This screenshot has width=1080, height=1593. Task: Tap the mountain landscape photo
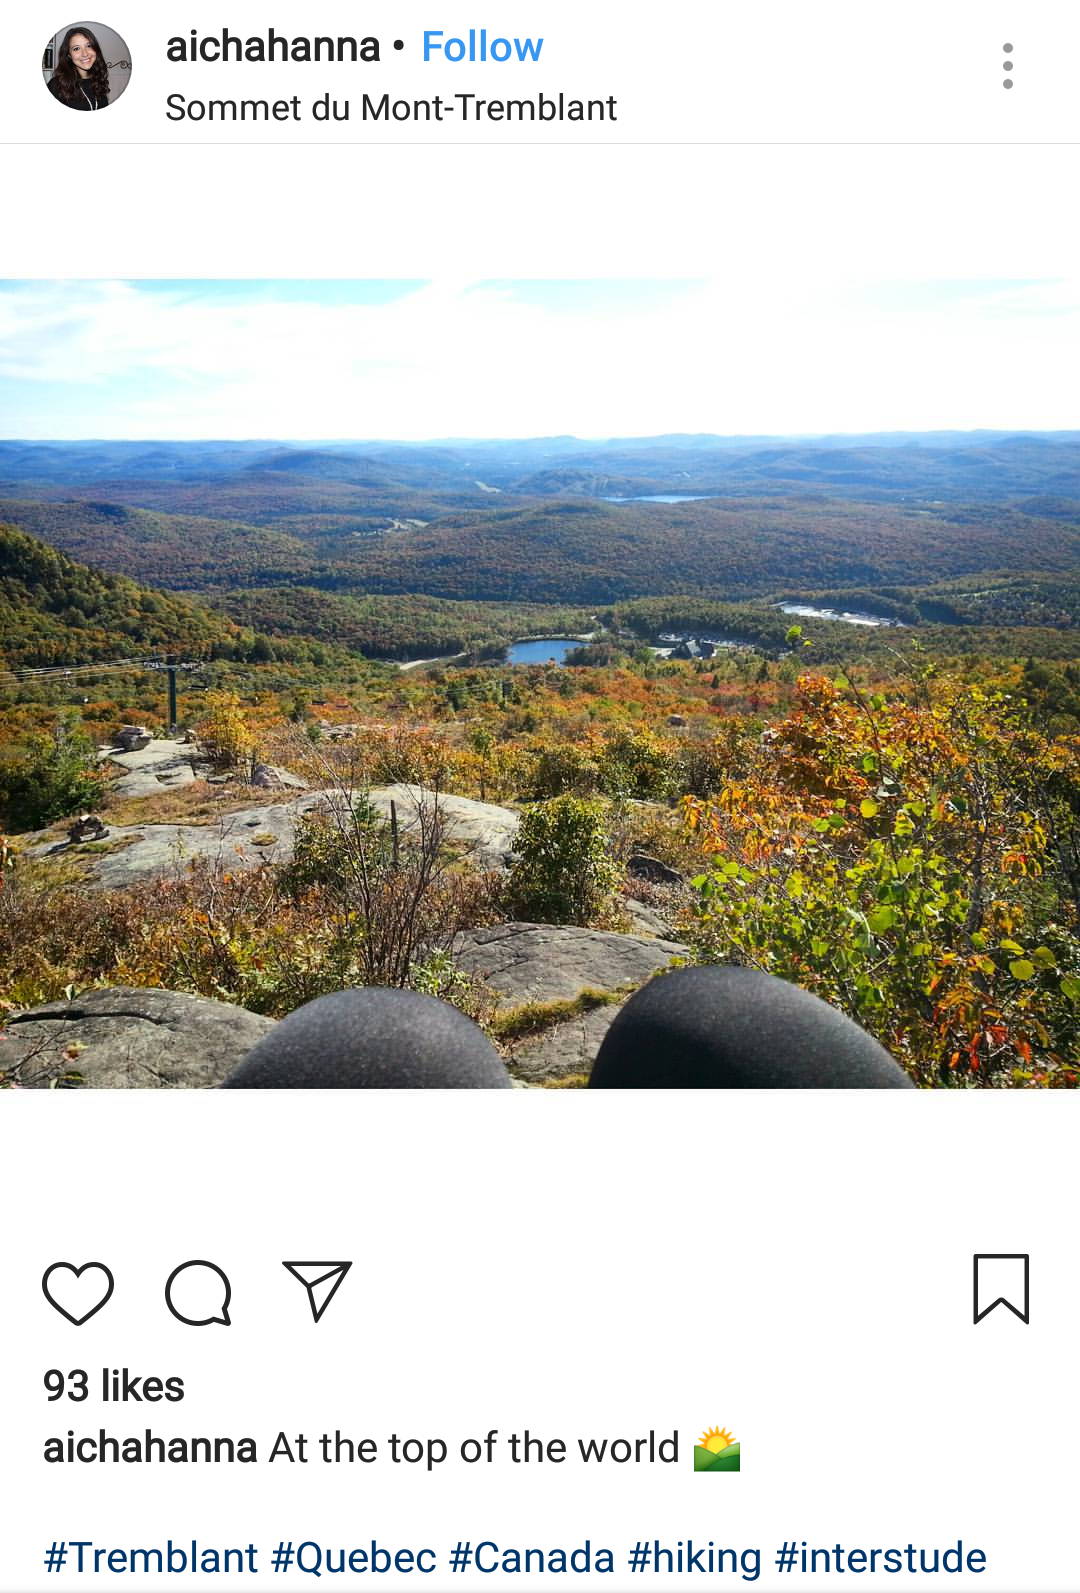540,683
